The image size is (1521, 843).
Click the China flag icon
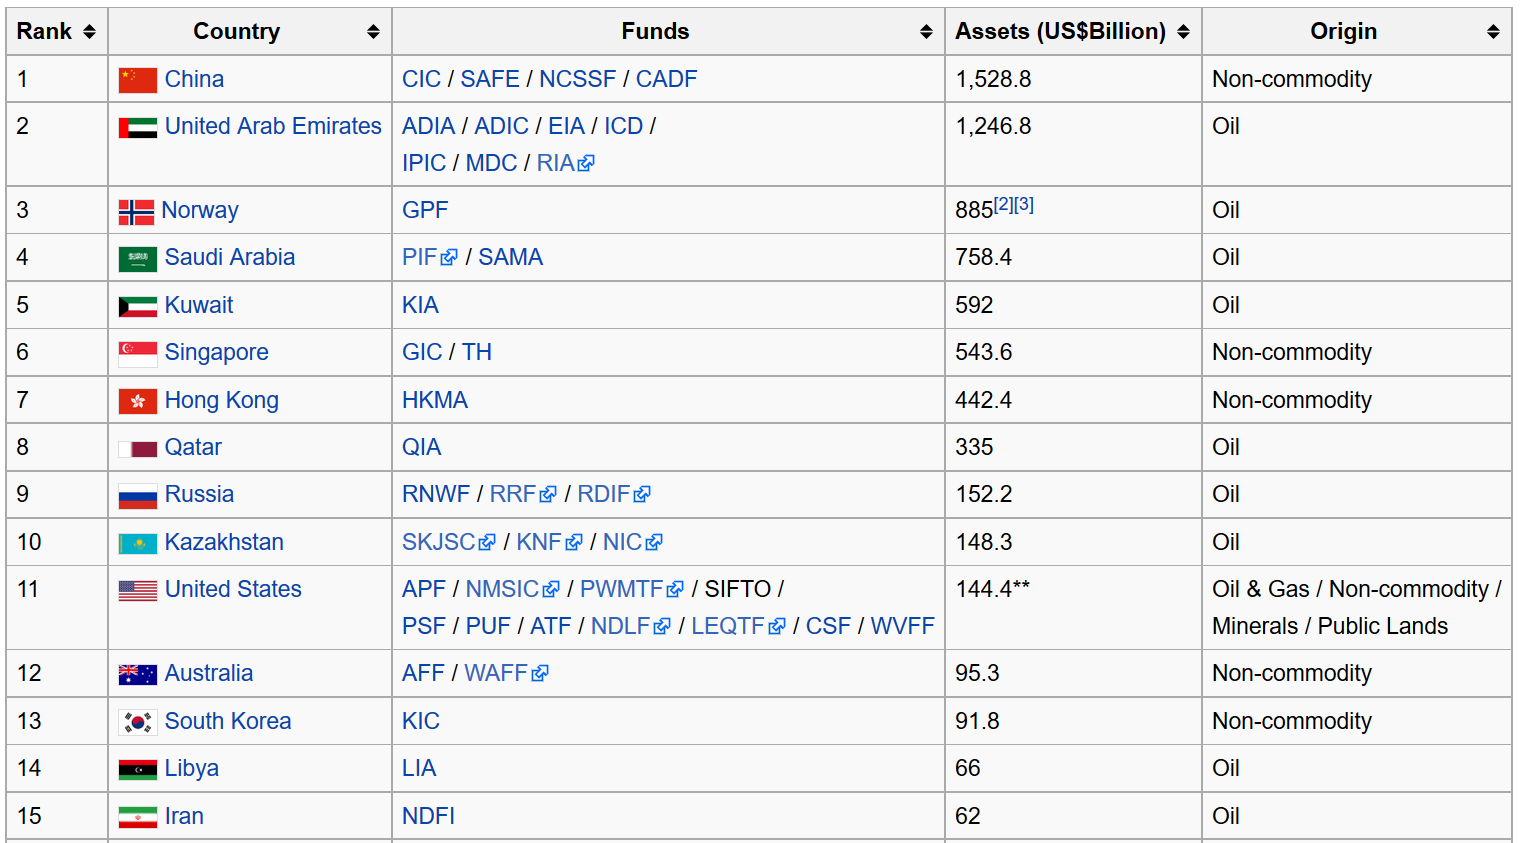[x=137, y=80]
